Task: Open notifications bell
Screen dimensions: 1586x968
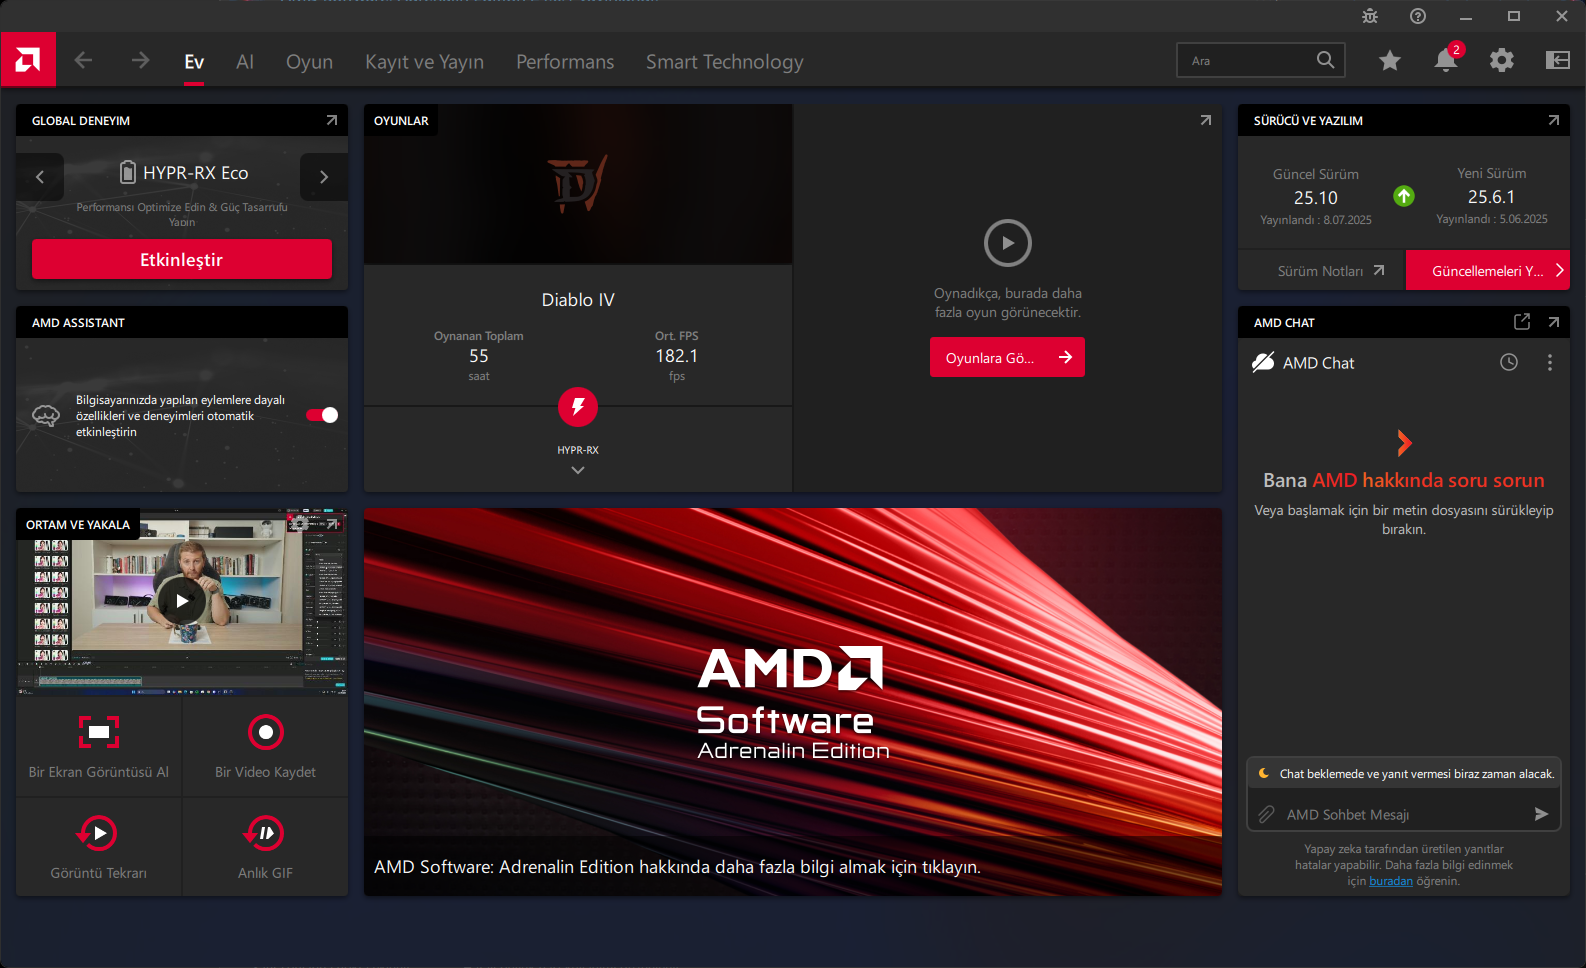Action: pyautogui.click(x=1446, y=60)
